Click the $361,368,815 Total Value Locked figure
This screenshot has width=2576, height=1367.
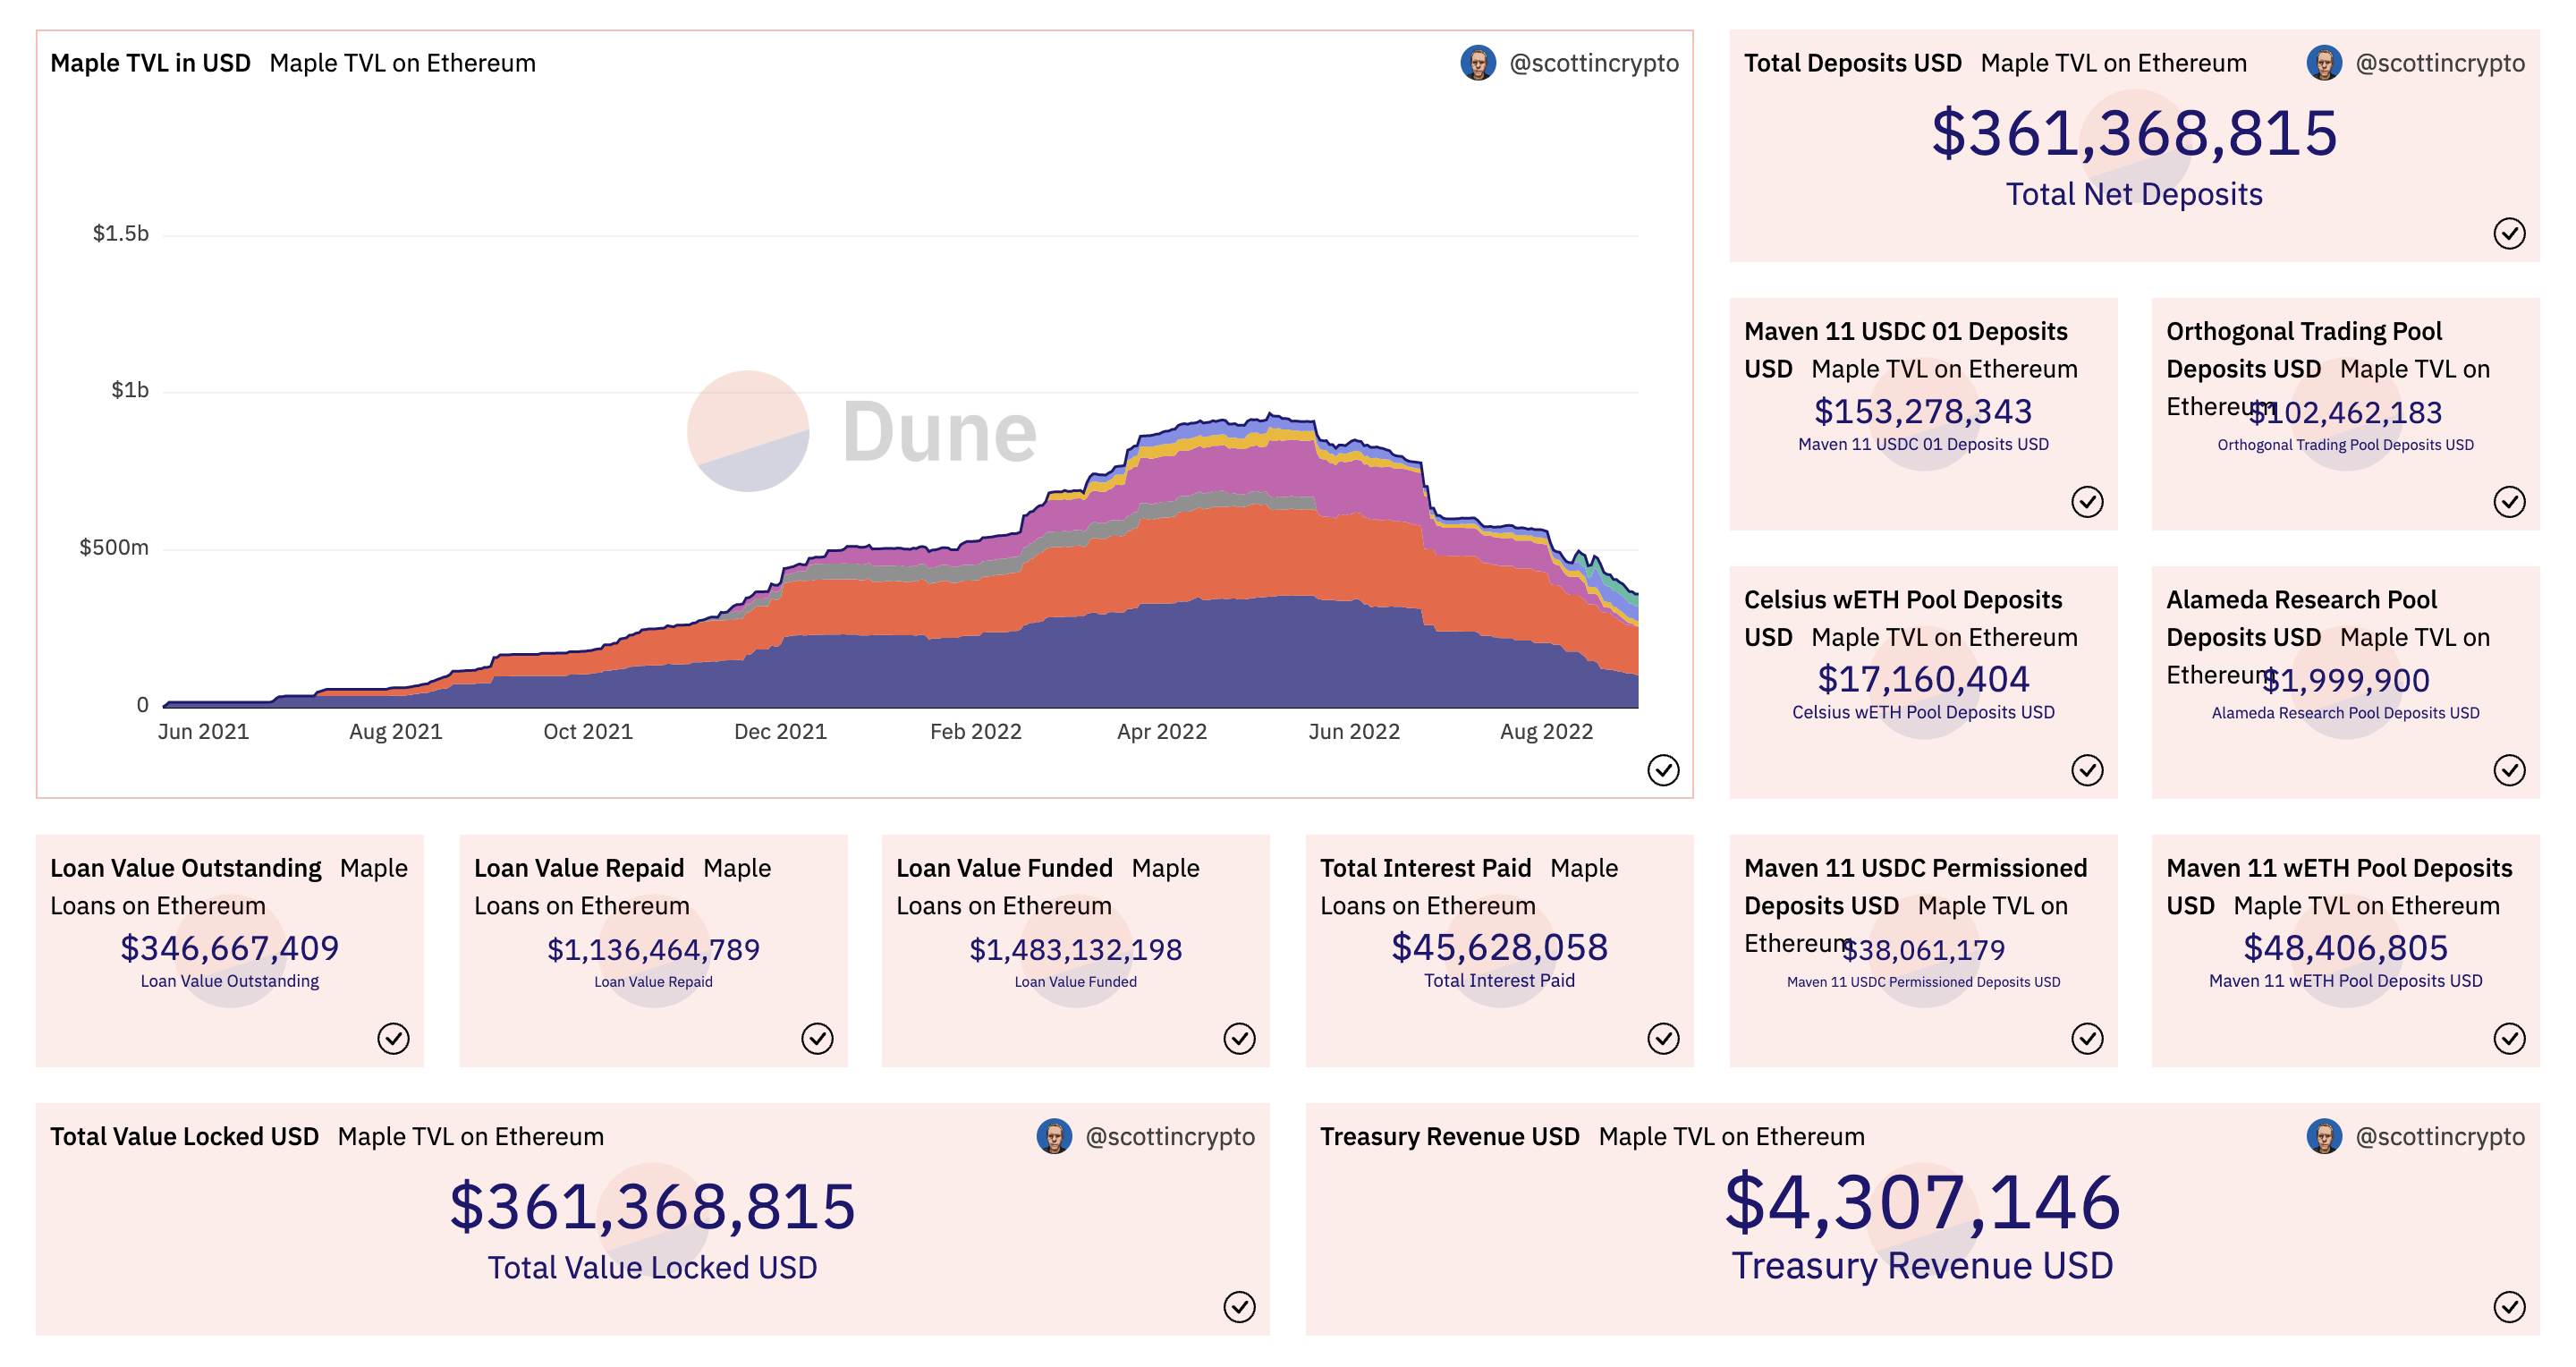point(652,1207)
